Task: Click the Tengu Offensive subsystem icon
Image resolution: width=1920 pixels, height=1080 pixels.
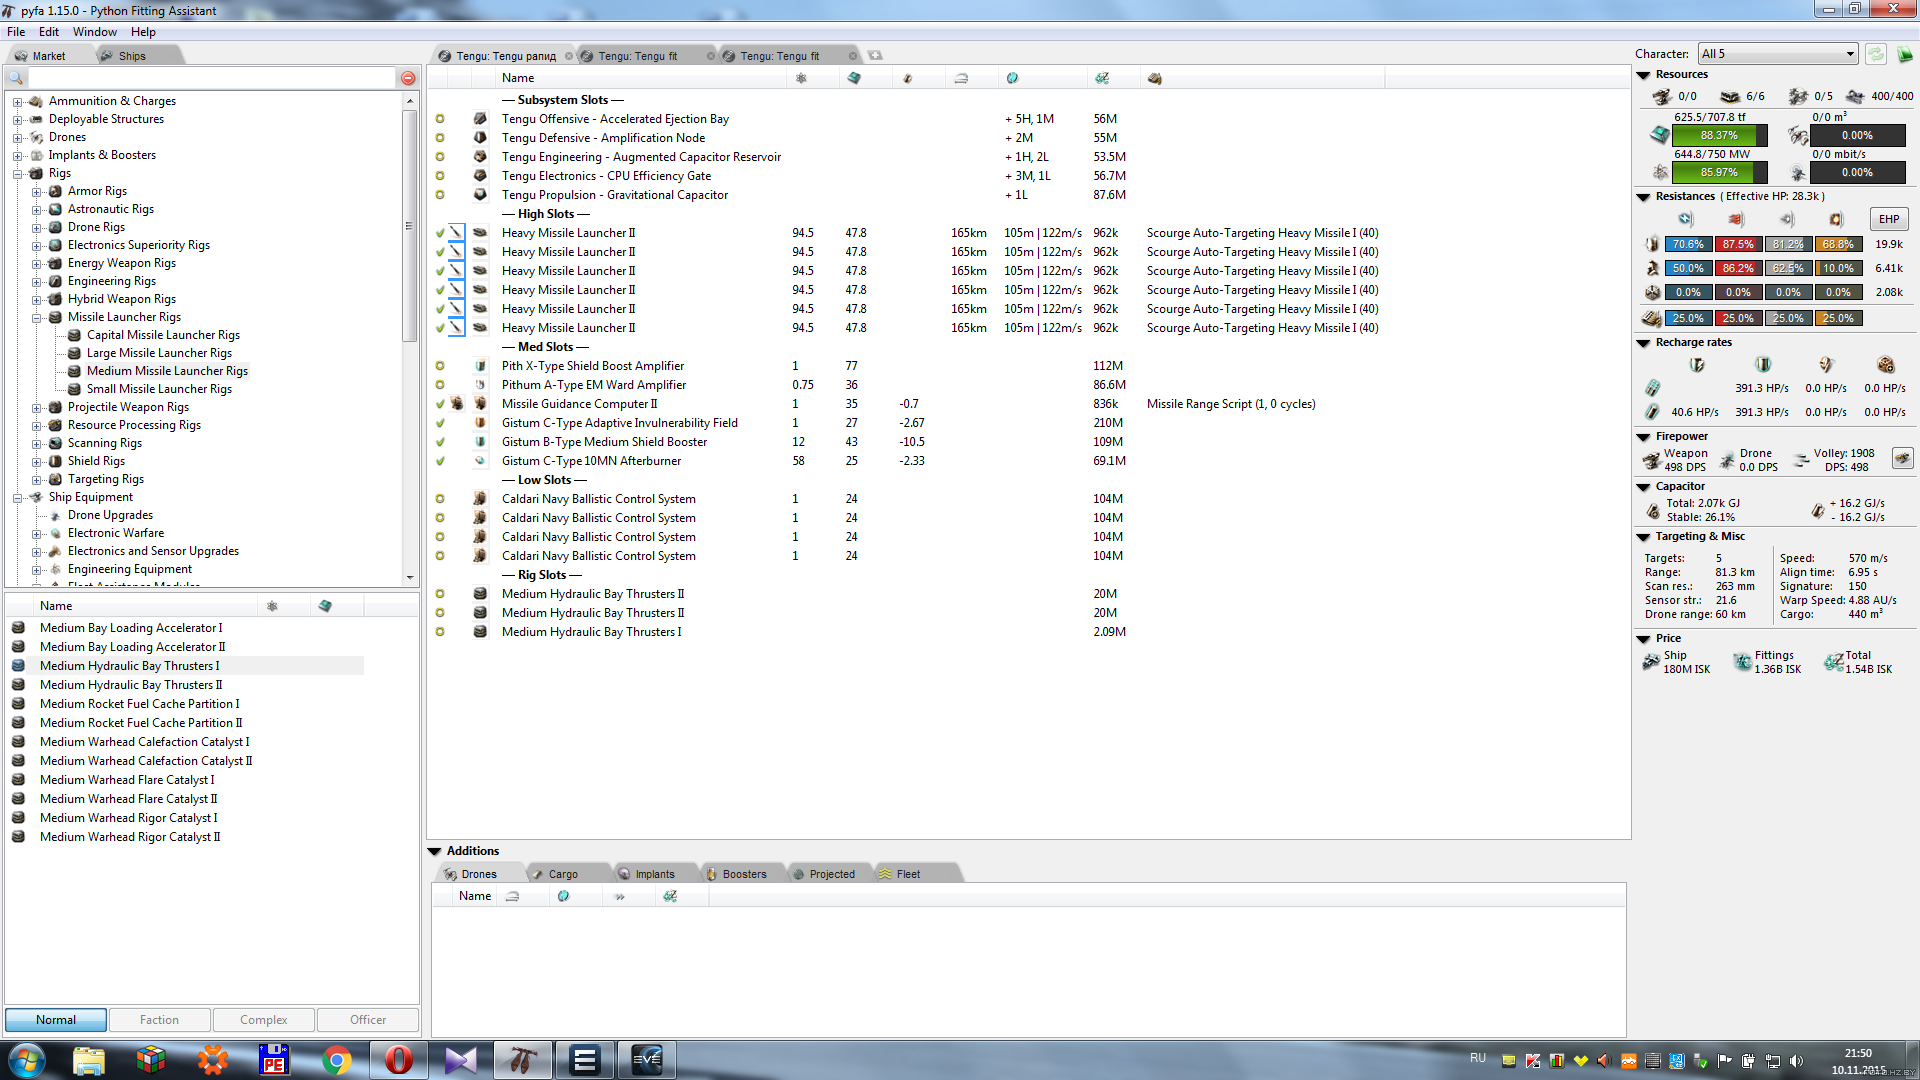Action: (480, 119)
